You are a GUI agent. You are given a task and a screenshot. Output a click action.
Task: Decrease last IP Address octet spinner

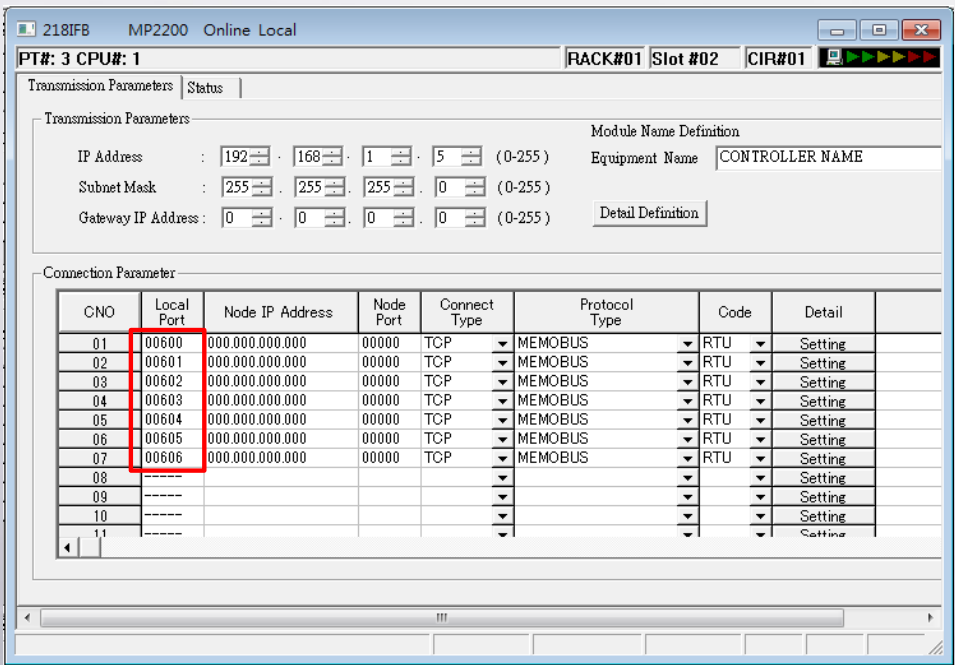click(x=471, y=161)
